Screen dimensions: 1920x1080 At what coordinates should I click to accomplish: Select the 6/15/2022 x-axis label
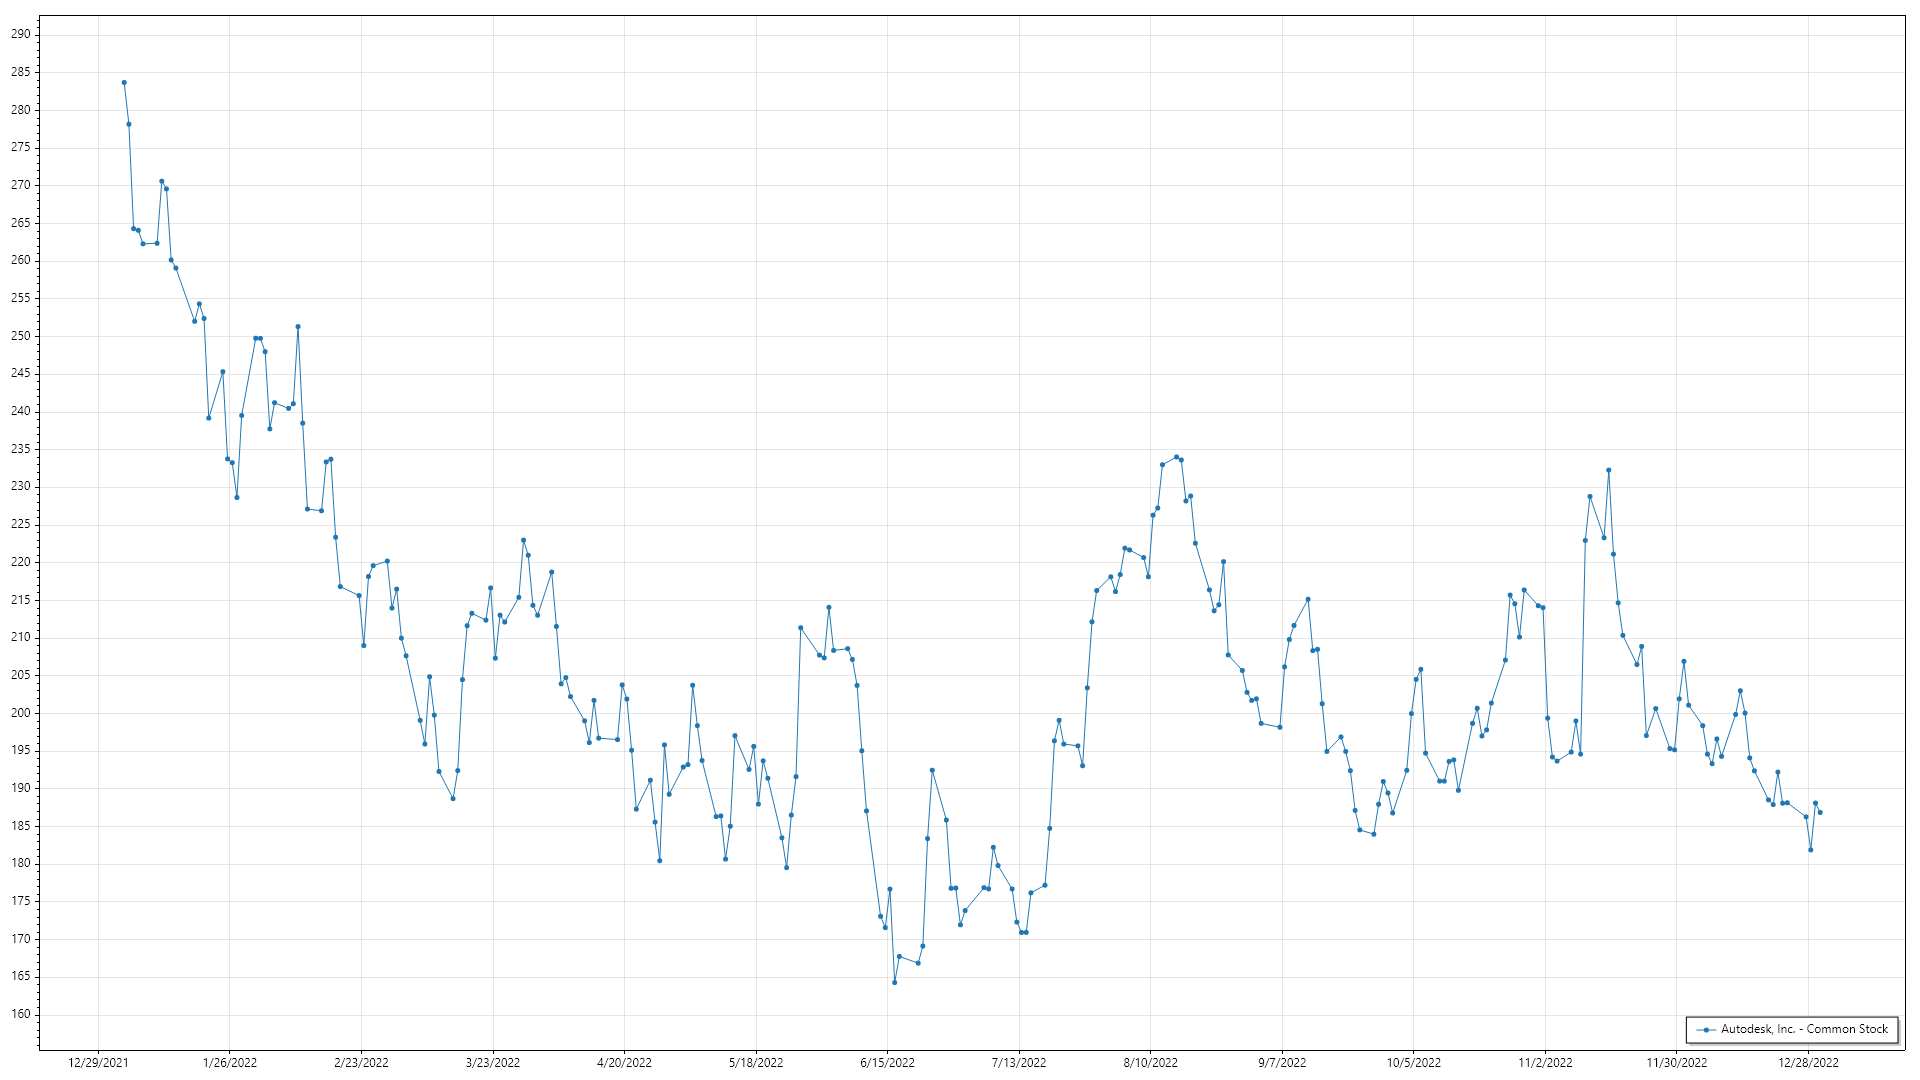pyautogui.click(x=887, y=1063)
